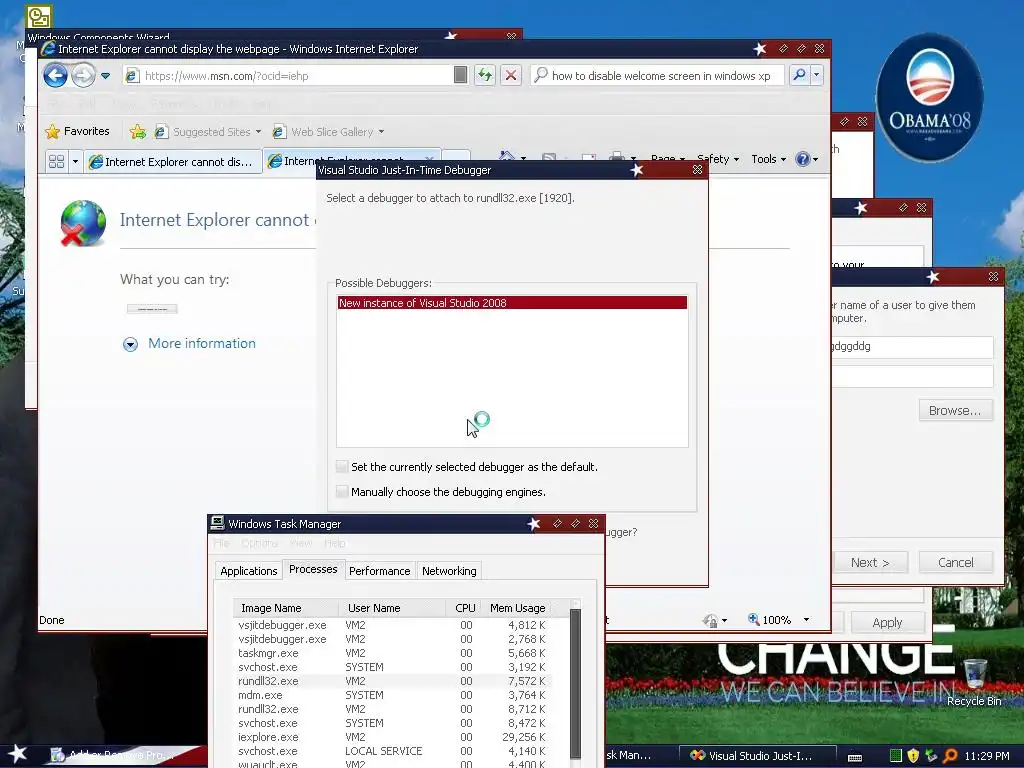Select the taskmgr.exe process row
The height and width of the screenshot is (768, 1024).
pyautogui.click(x=392, y=653)
